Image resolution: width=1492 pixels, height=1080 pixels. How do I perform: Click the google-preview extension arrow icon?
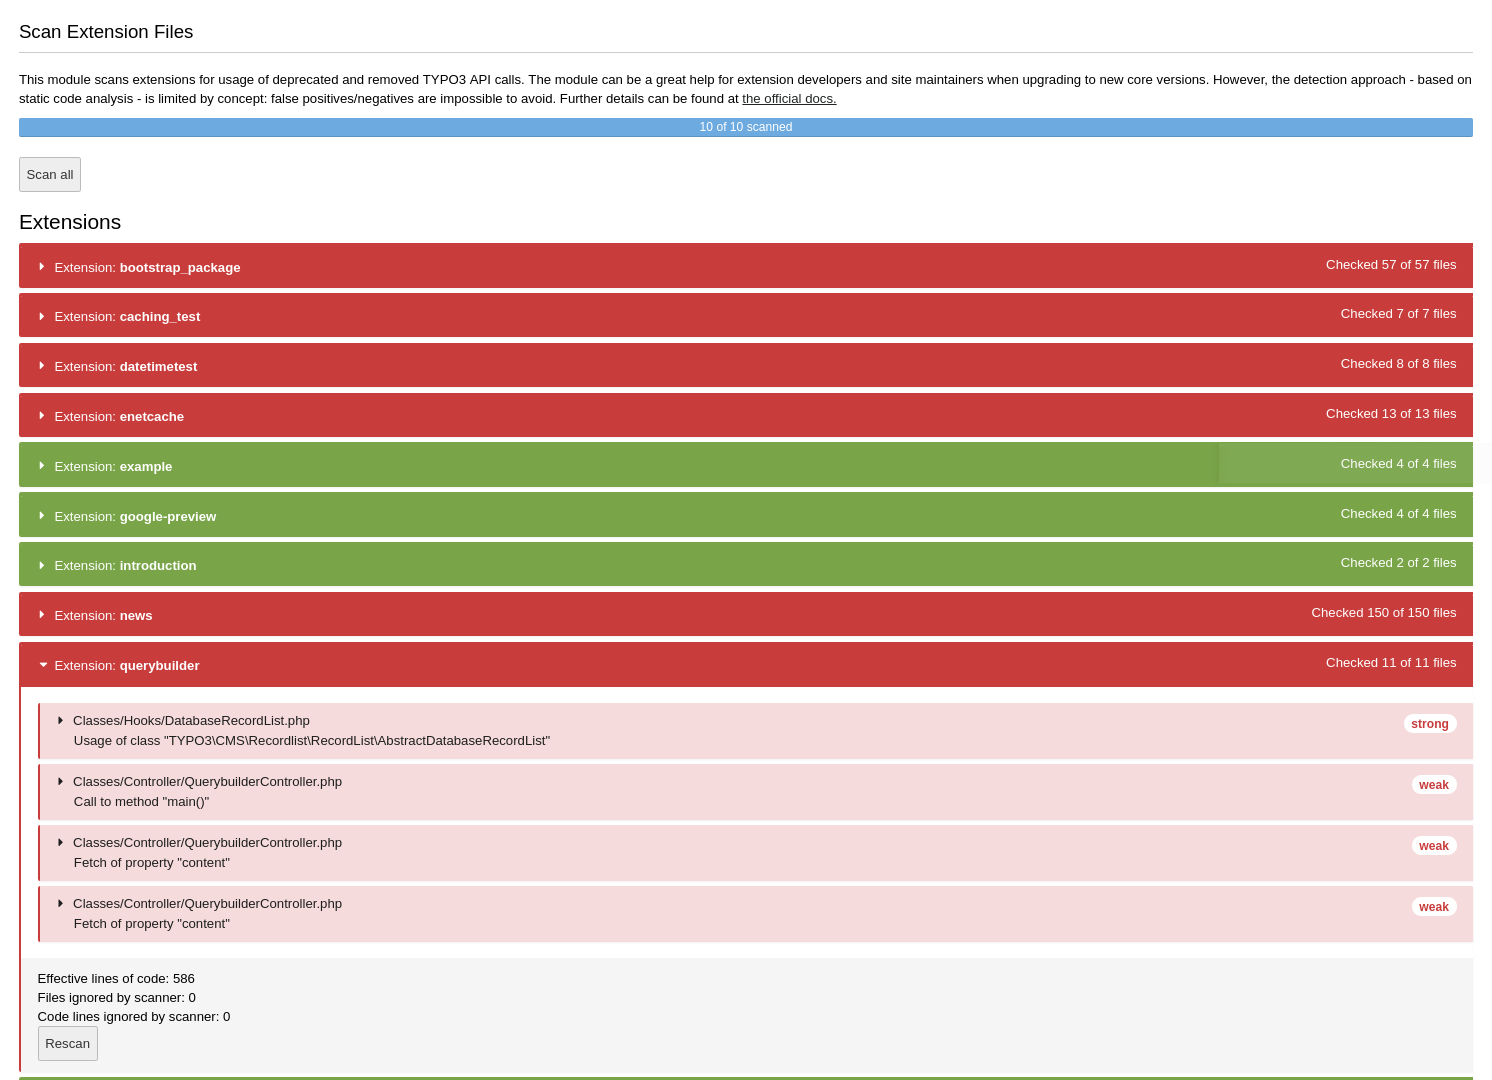click(42, 516)
